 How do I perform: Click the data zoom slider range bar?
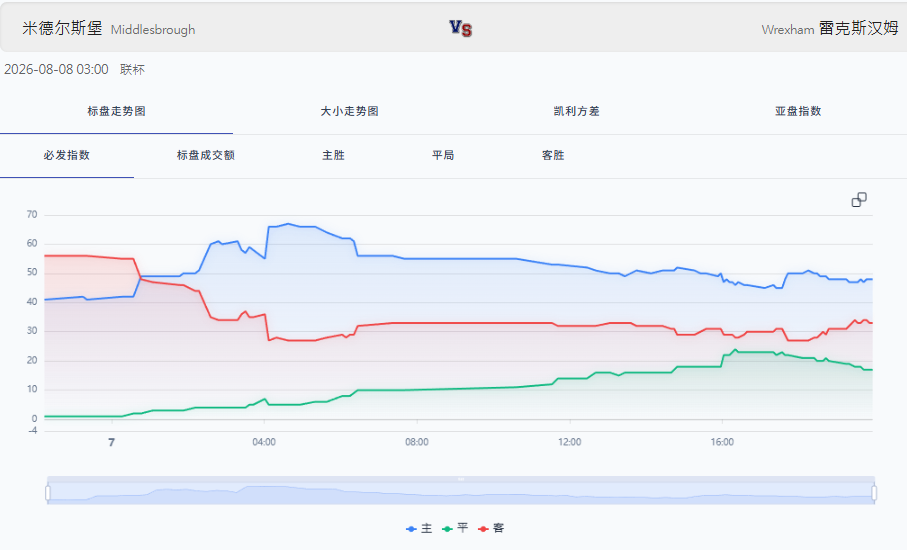[x=461, y=491]
